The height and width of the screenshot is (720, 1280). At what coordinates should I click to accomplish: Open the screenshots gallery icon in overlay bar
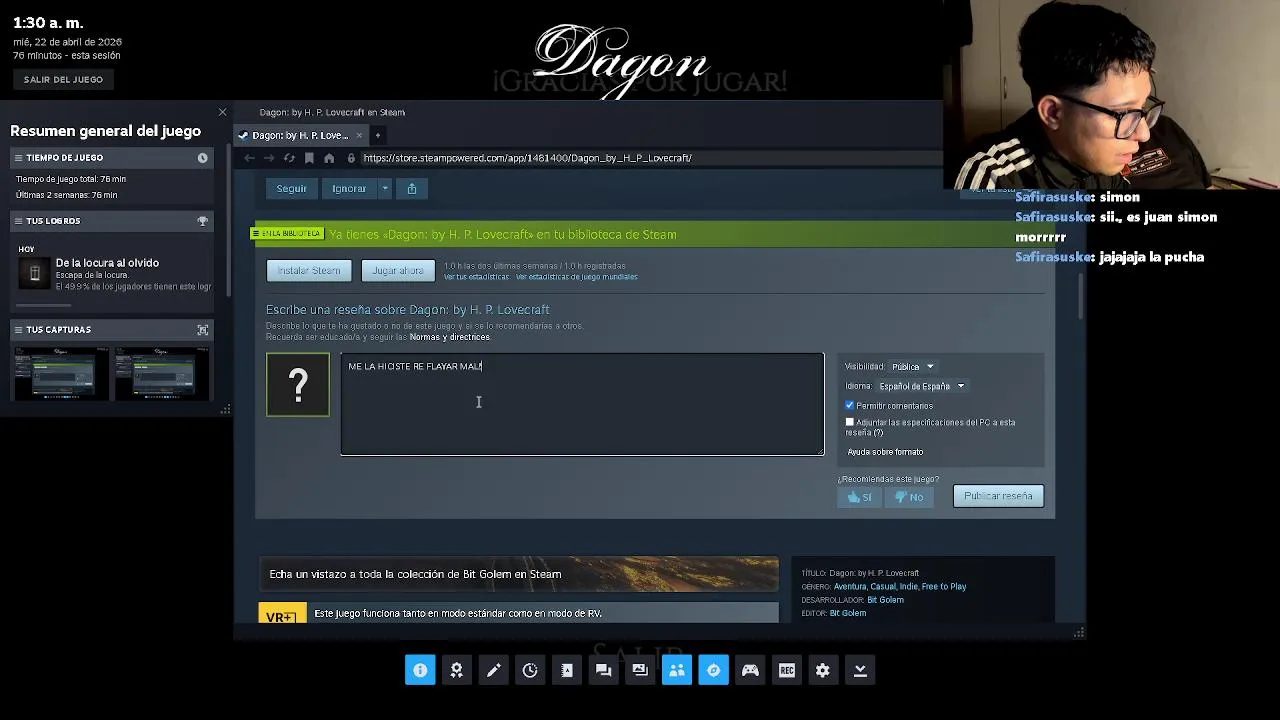coord(640,670)
